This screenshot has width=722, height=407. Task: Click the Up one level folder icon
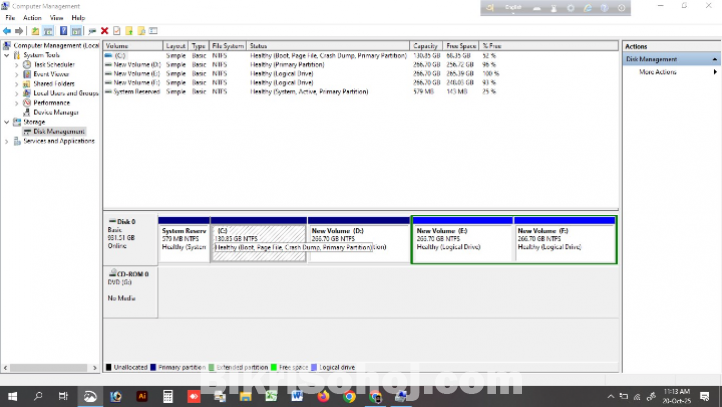click(x=35, y=31)
